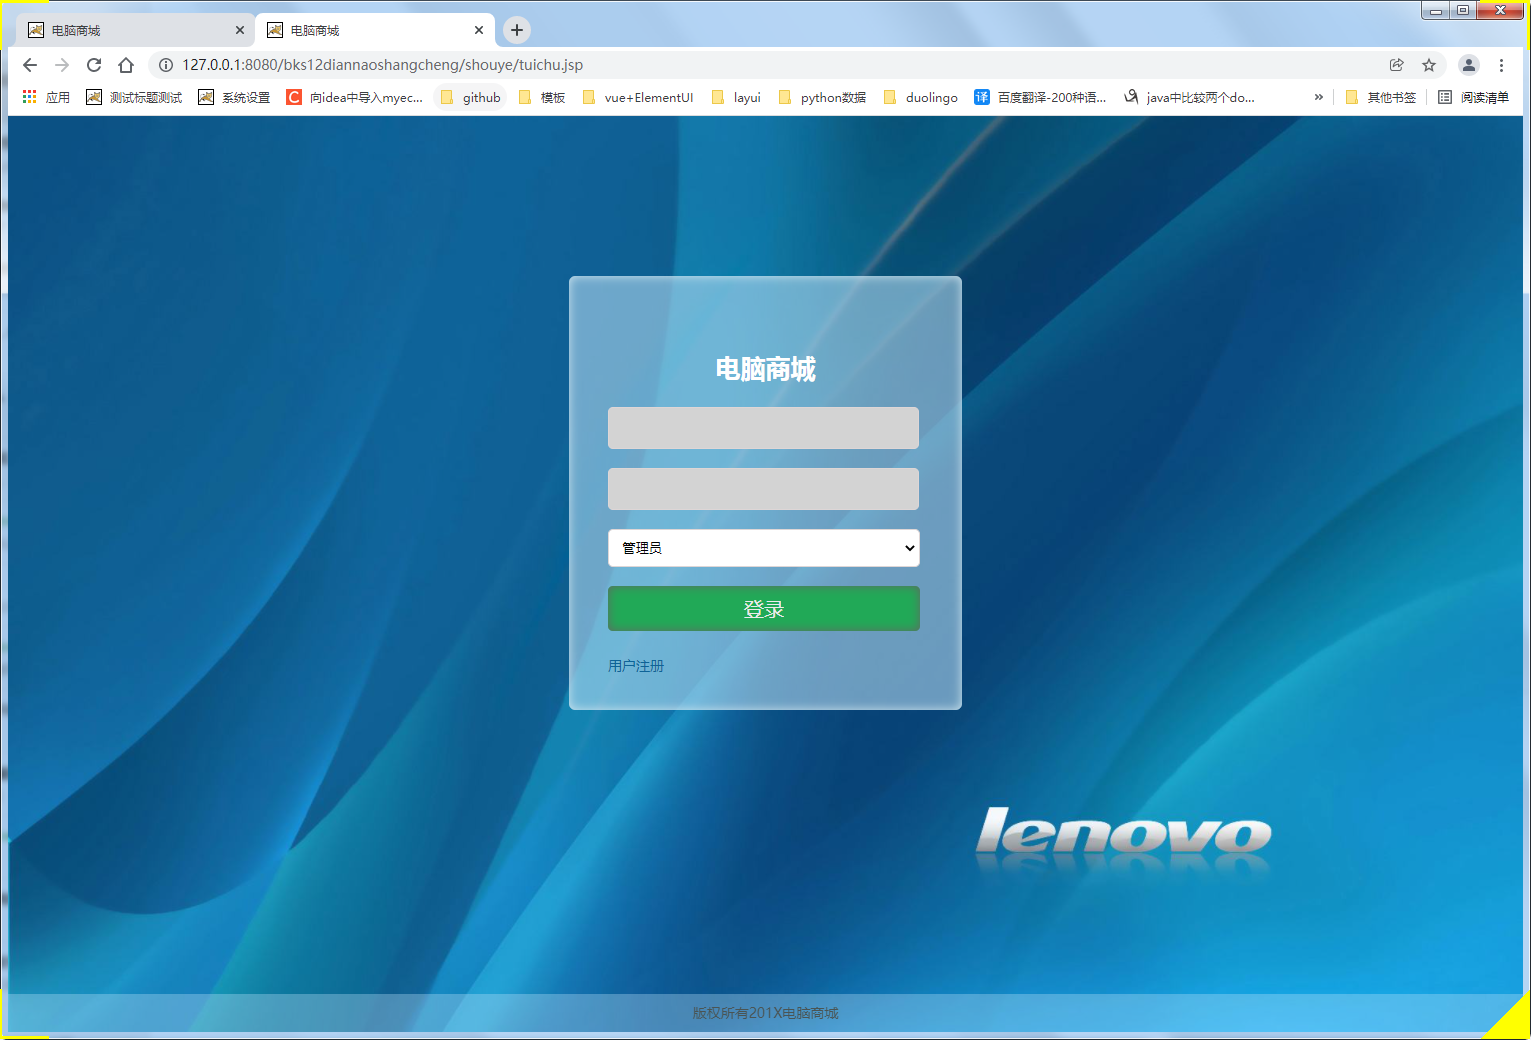Open the Chrome three-dot menu
The height and width of the screenshot is (1040, 1531).
click(x=1501, y=65)
